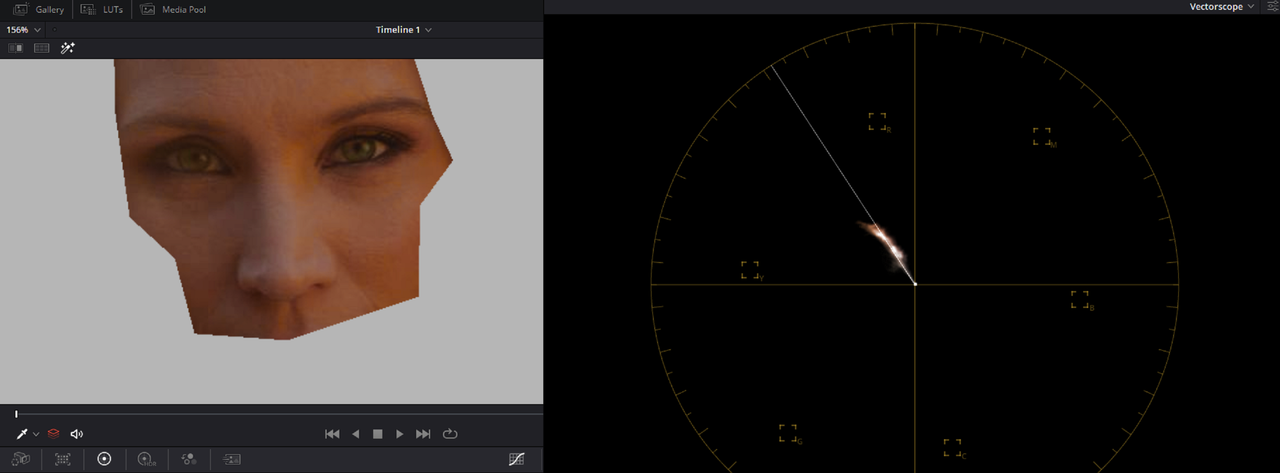The image size is (1280, 473).
Task: Open the vectorscope settings sliders icon
Action: (x=1272, y=6)
